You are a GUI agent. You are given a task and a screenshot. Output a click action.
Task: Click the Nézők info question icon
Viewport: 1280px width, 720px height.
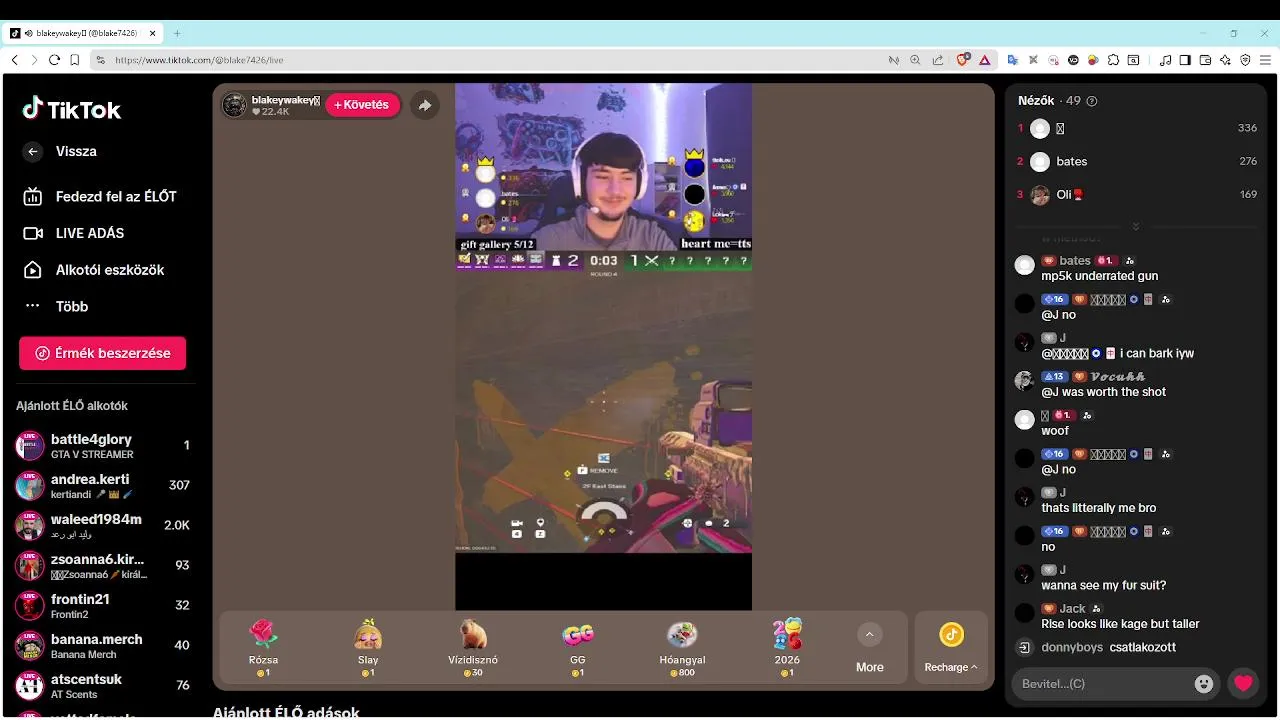point(1092,101)
